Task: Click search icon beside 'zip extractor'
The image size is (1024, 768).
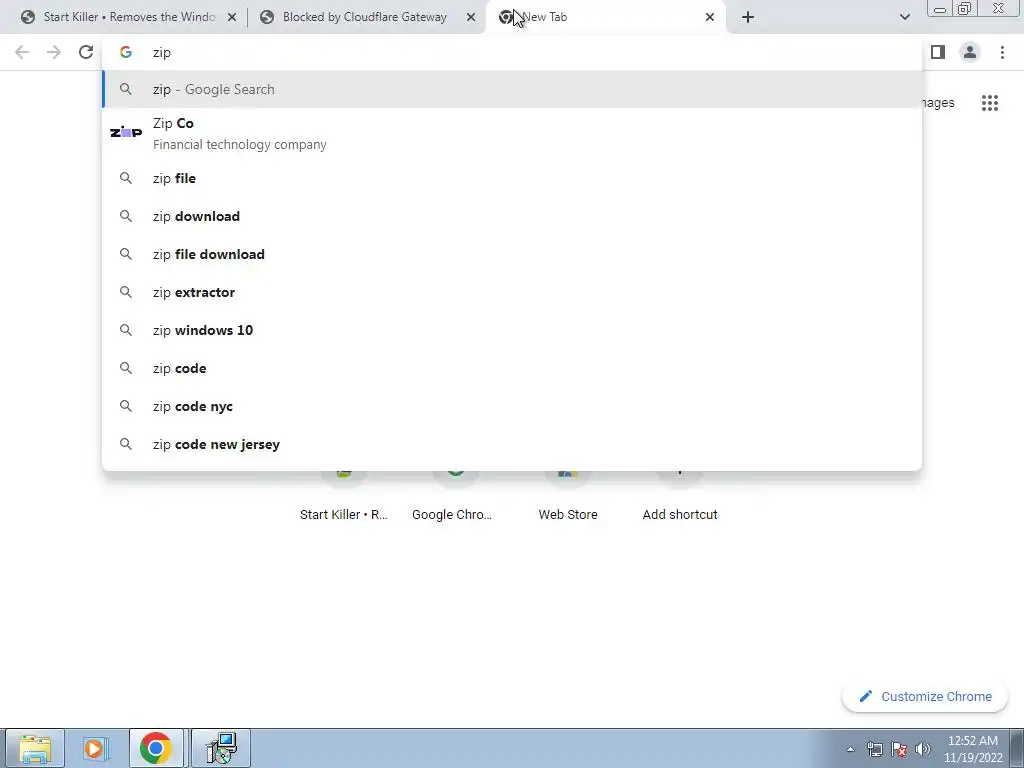Action: tap(125, 292)
